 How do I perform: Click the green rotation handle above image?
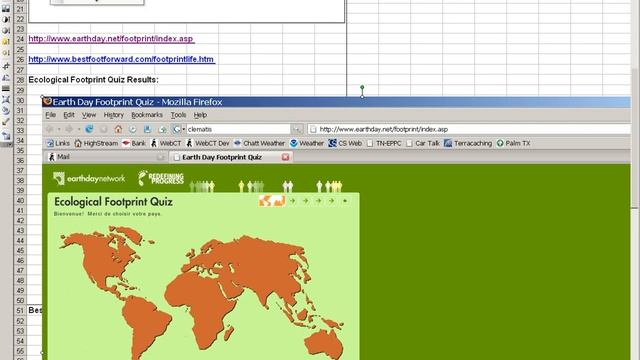(x=362, y=87)
